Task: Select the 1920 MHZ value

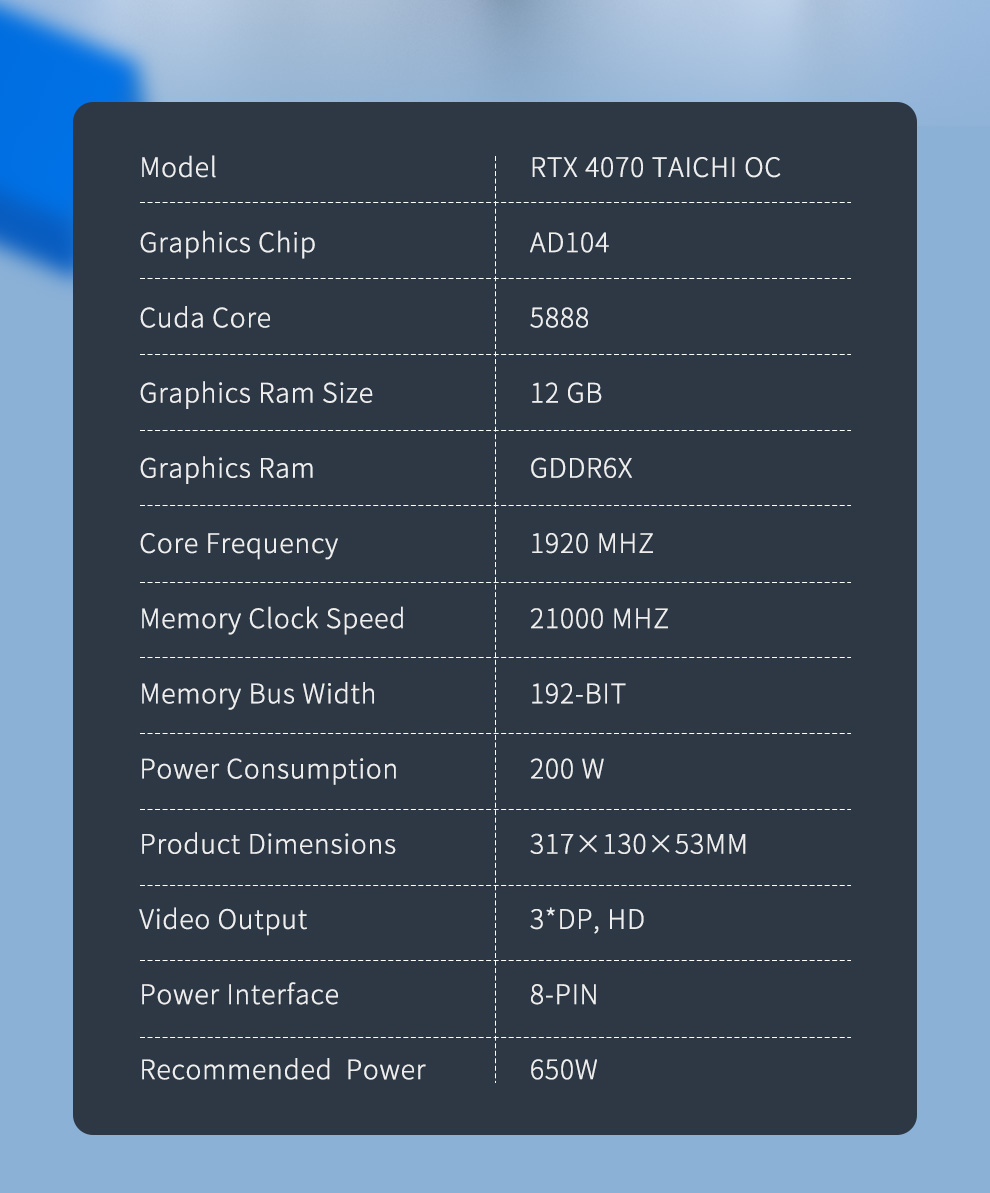Action: (x=592, y=544)
